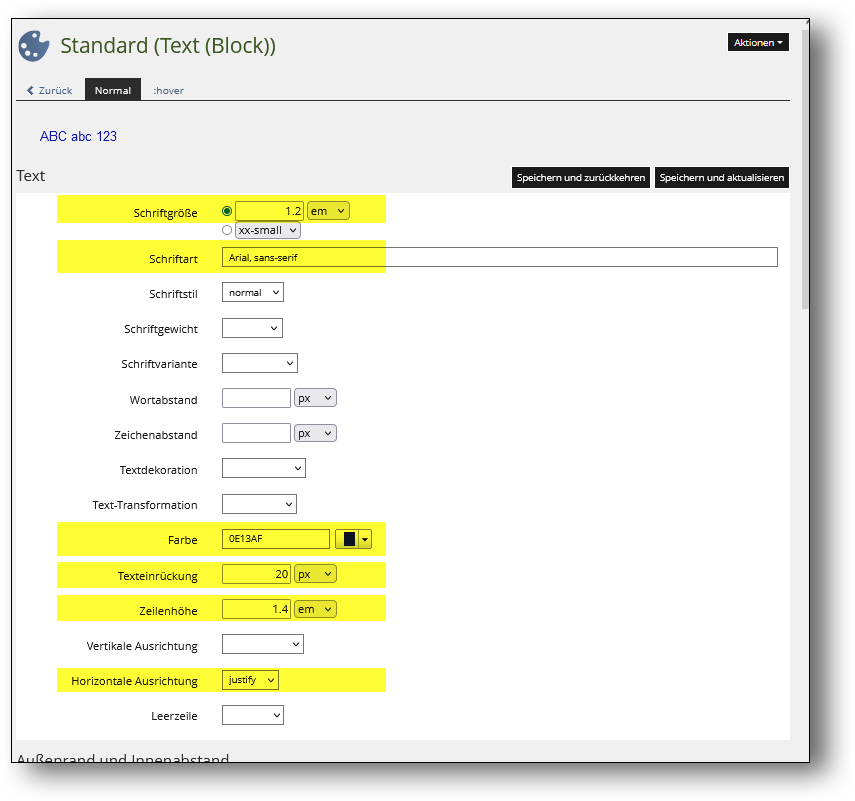Click Speichern und zurückkehren button

click(580, 178)
